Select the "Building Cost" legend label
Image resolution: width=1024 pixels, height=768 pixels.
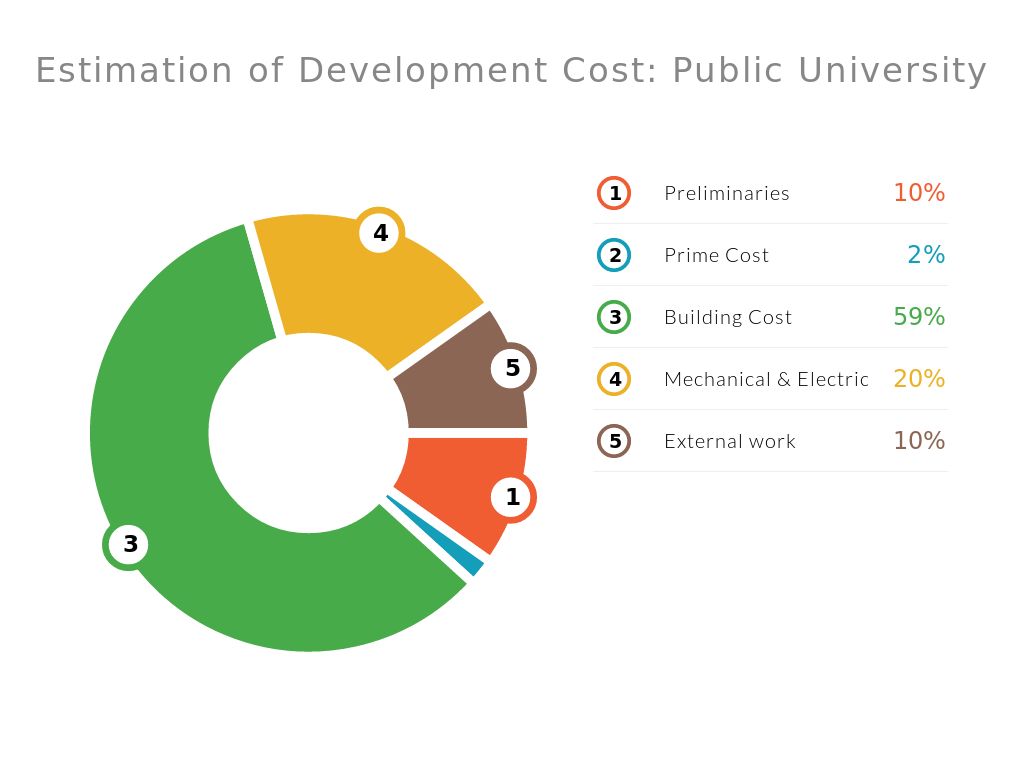(727, 317)
